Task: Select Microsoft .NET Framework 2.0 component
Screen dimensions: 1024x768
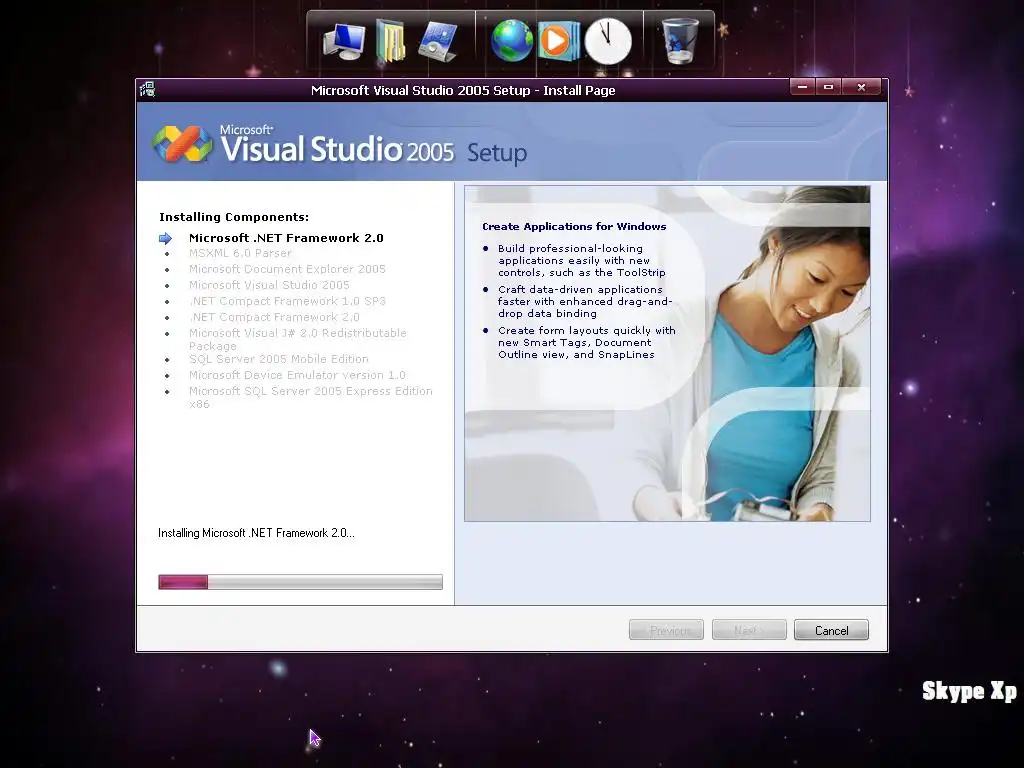Action: pos(286,238)
